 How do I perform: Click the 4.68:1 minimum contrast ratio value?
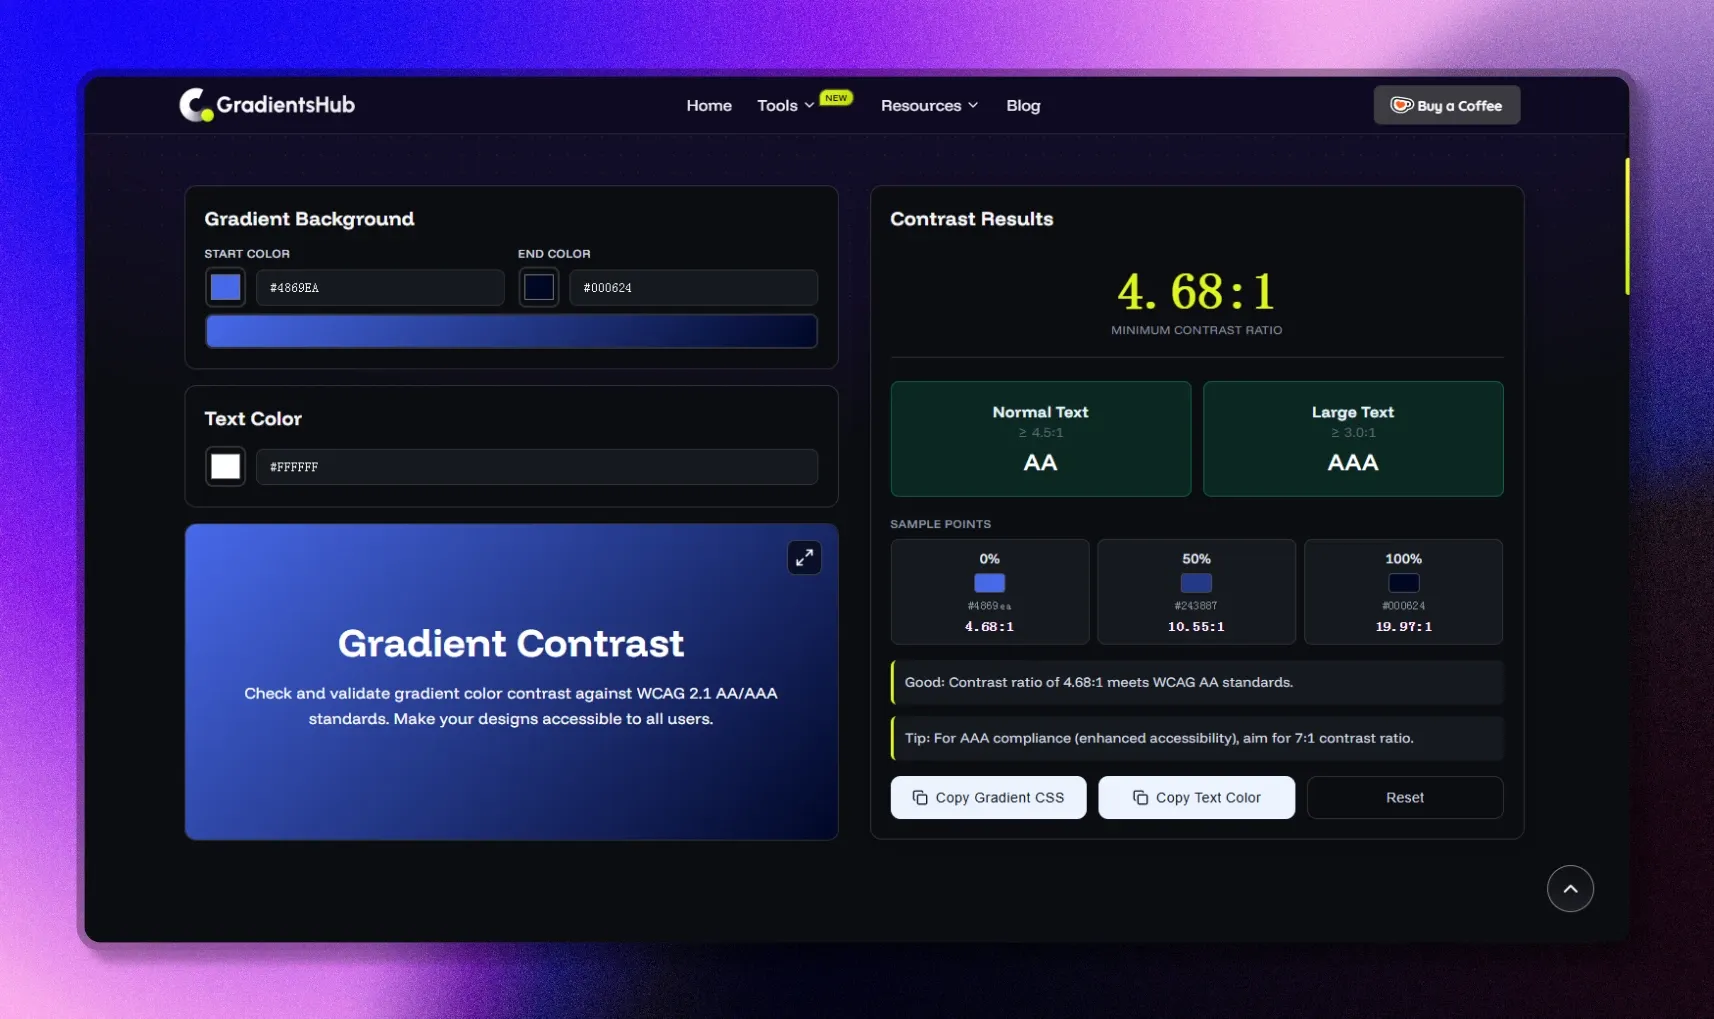tap(1196, 292)
